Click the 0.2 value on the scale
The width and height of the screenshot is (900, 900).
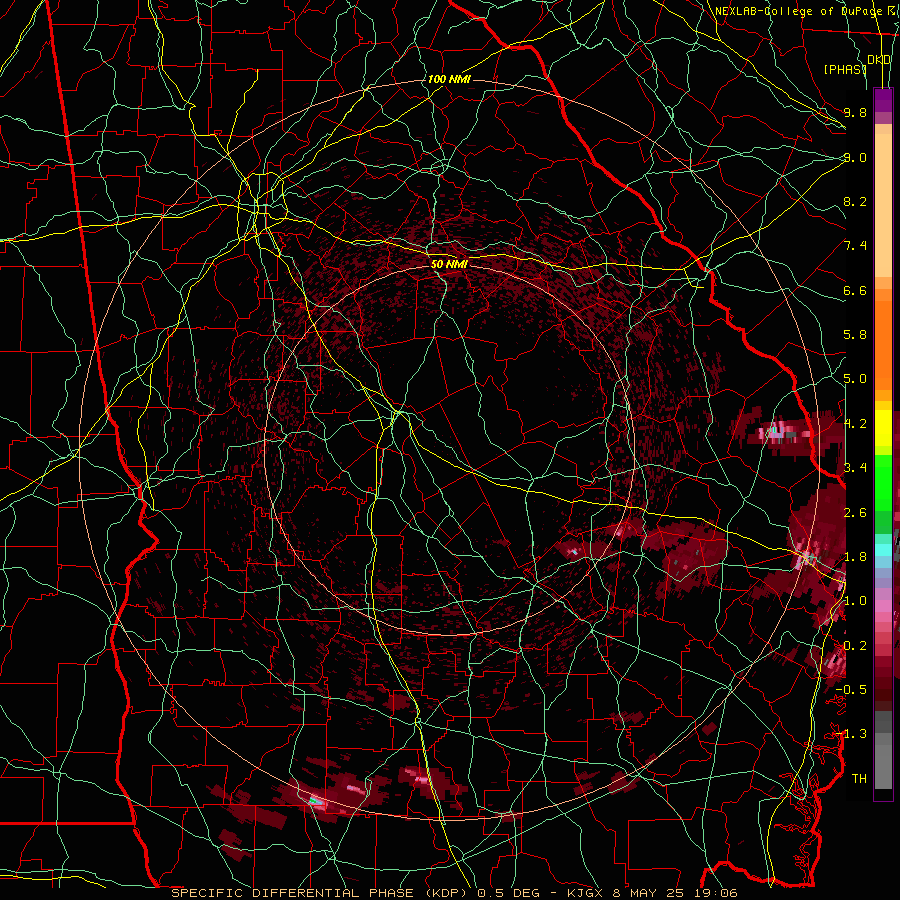coord(855,646)
